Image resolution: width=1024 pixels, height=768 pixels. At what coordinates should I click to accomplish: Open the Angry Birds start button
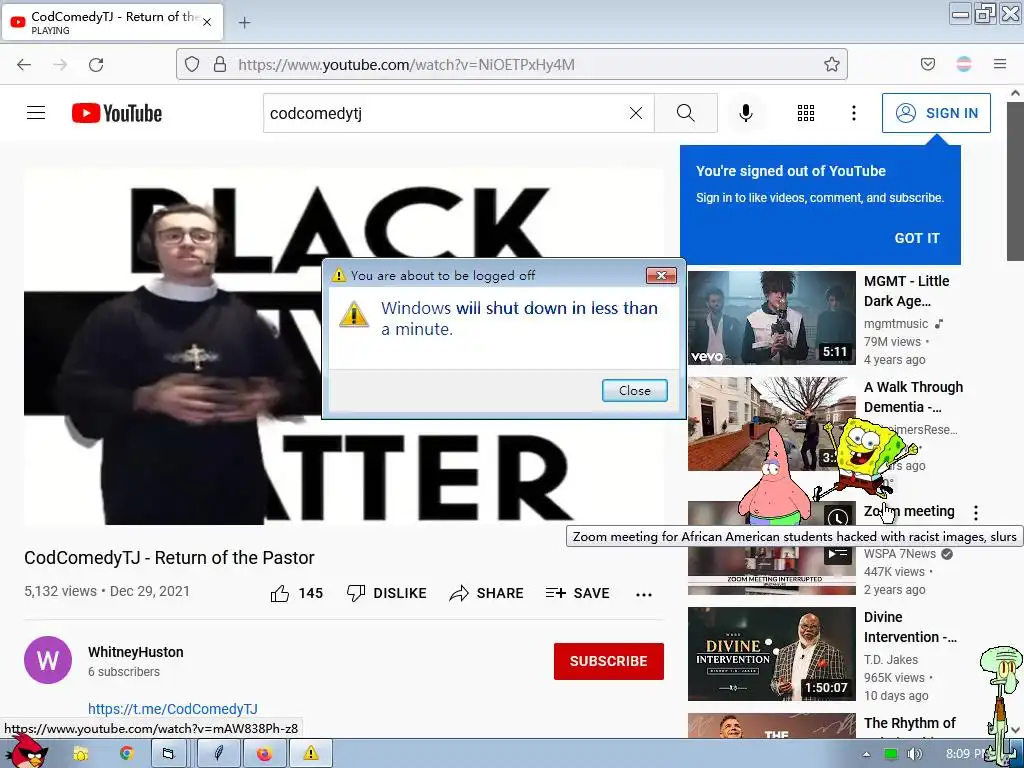pyautogui.click(x=25, y=752)
